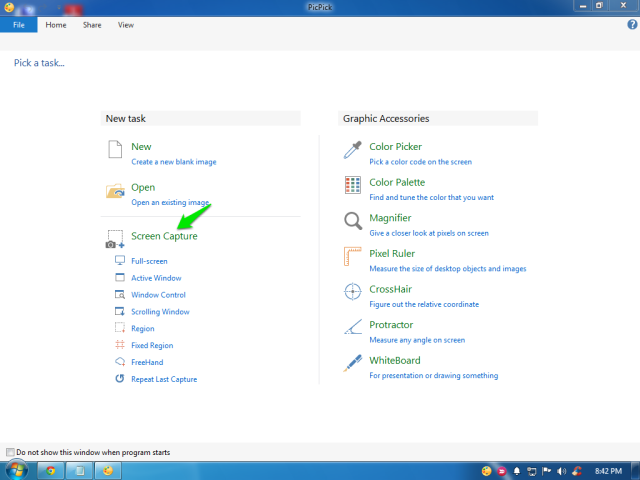Click 'Measure any angle on screen' text
The image size is (640, 480).
coord(417,340)
